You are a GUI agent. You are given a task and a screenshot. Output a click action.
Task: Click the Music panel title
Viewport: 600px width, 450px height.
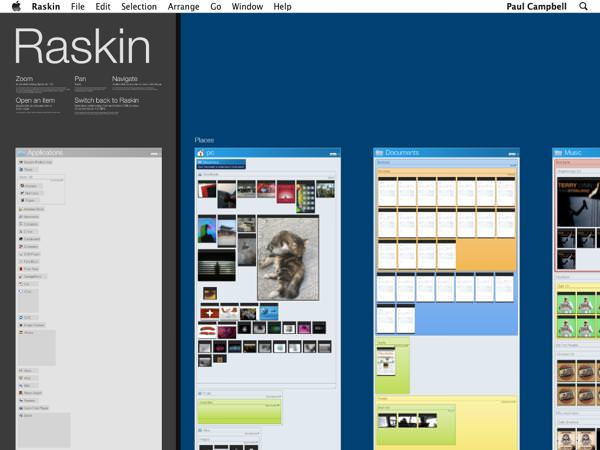573,153
